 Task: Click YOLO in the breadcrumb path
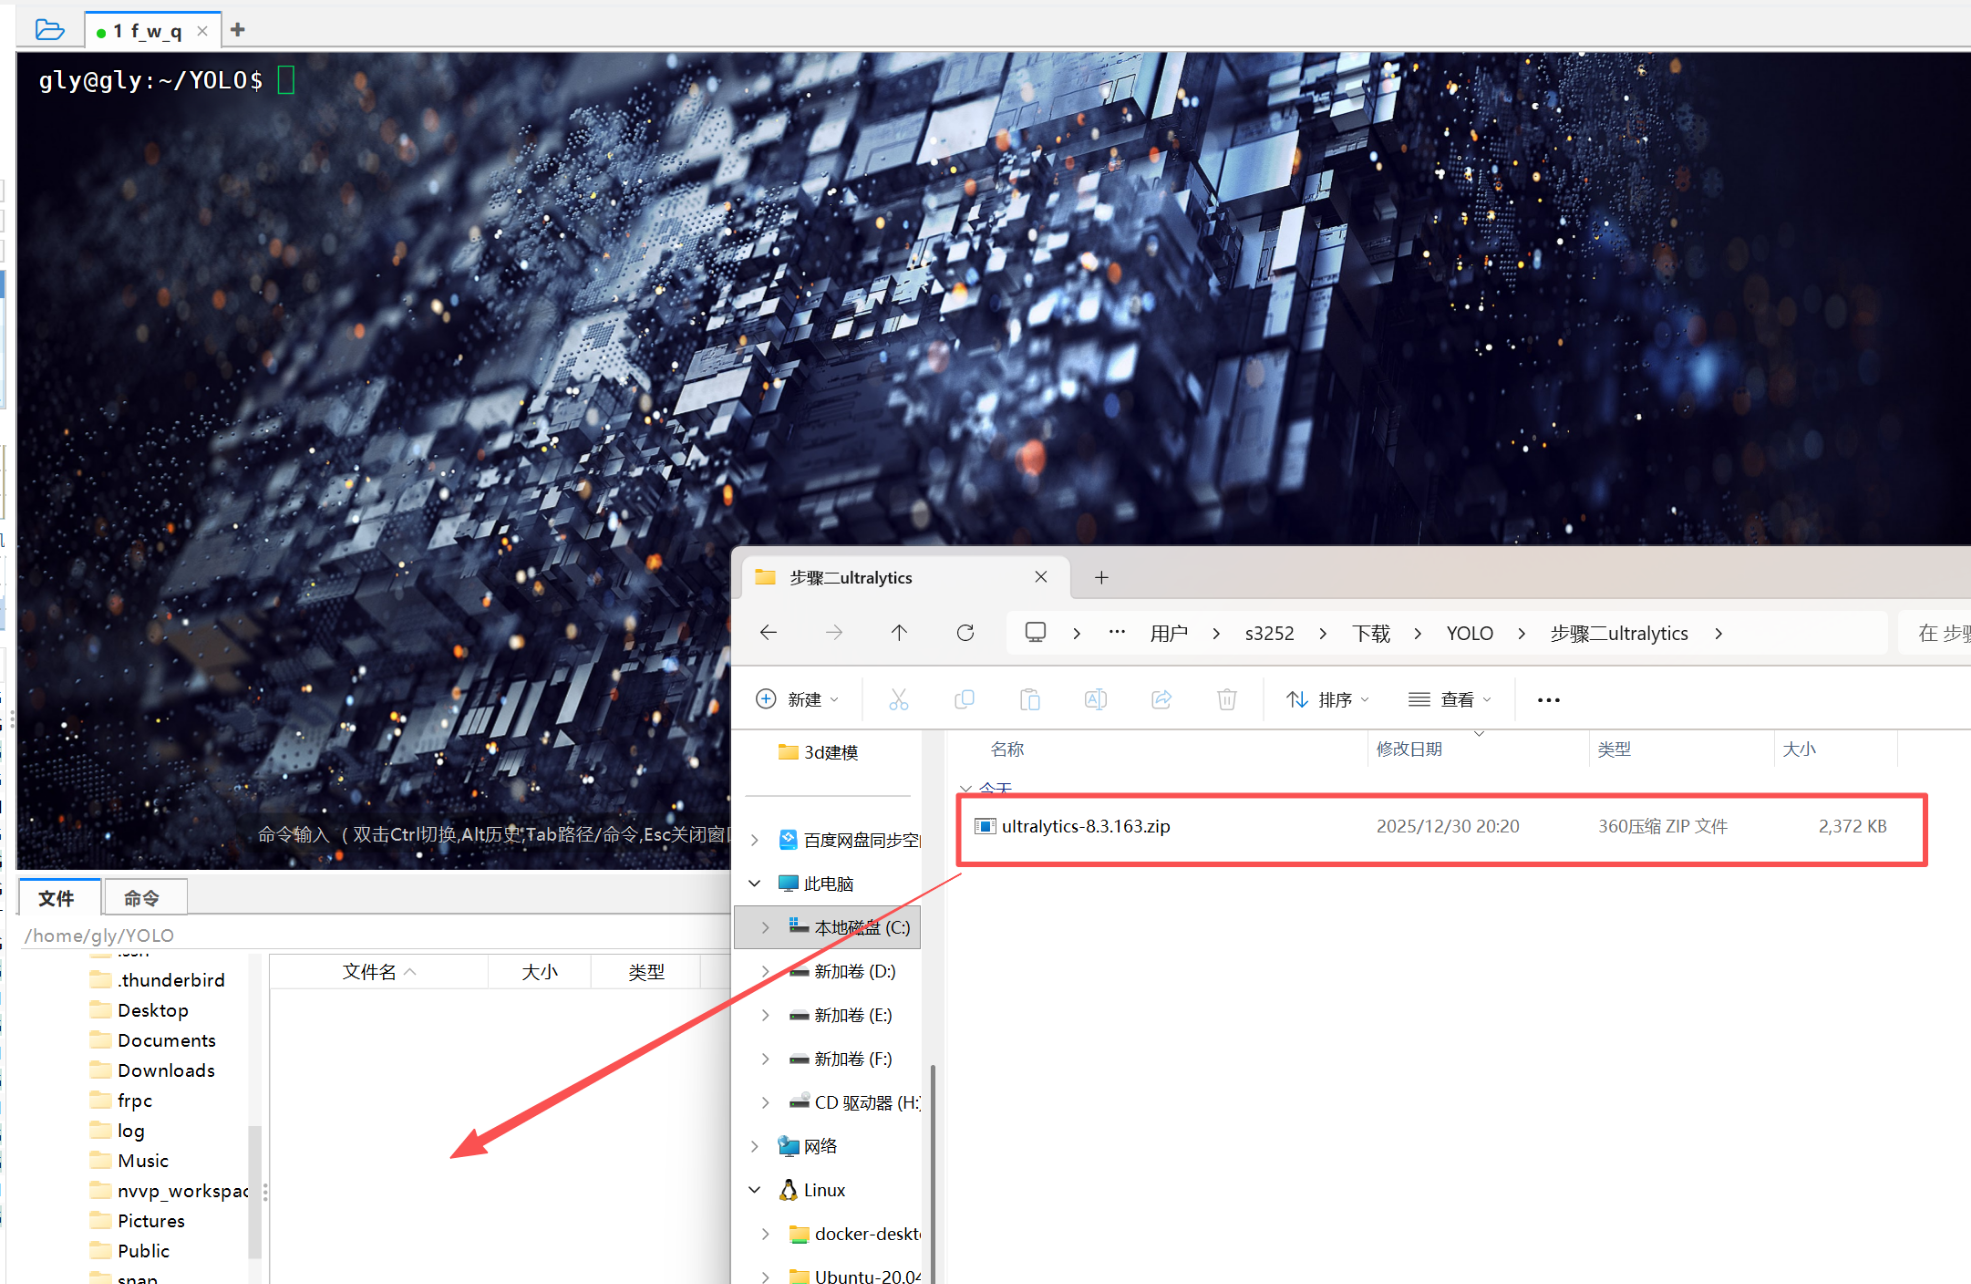[x=1469, y=634]
